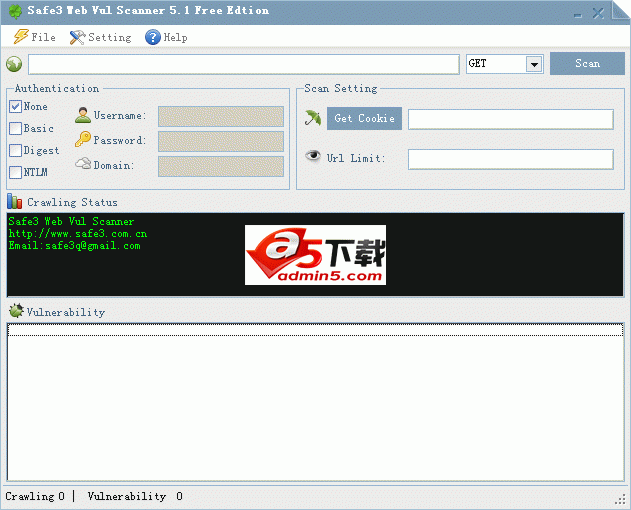The image size is (631, 510).
Task: Click the Username input field
Action: coord(221,116)
